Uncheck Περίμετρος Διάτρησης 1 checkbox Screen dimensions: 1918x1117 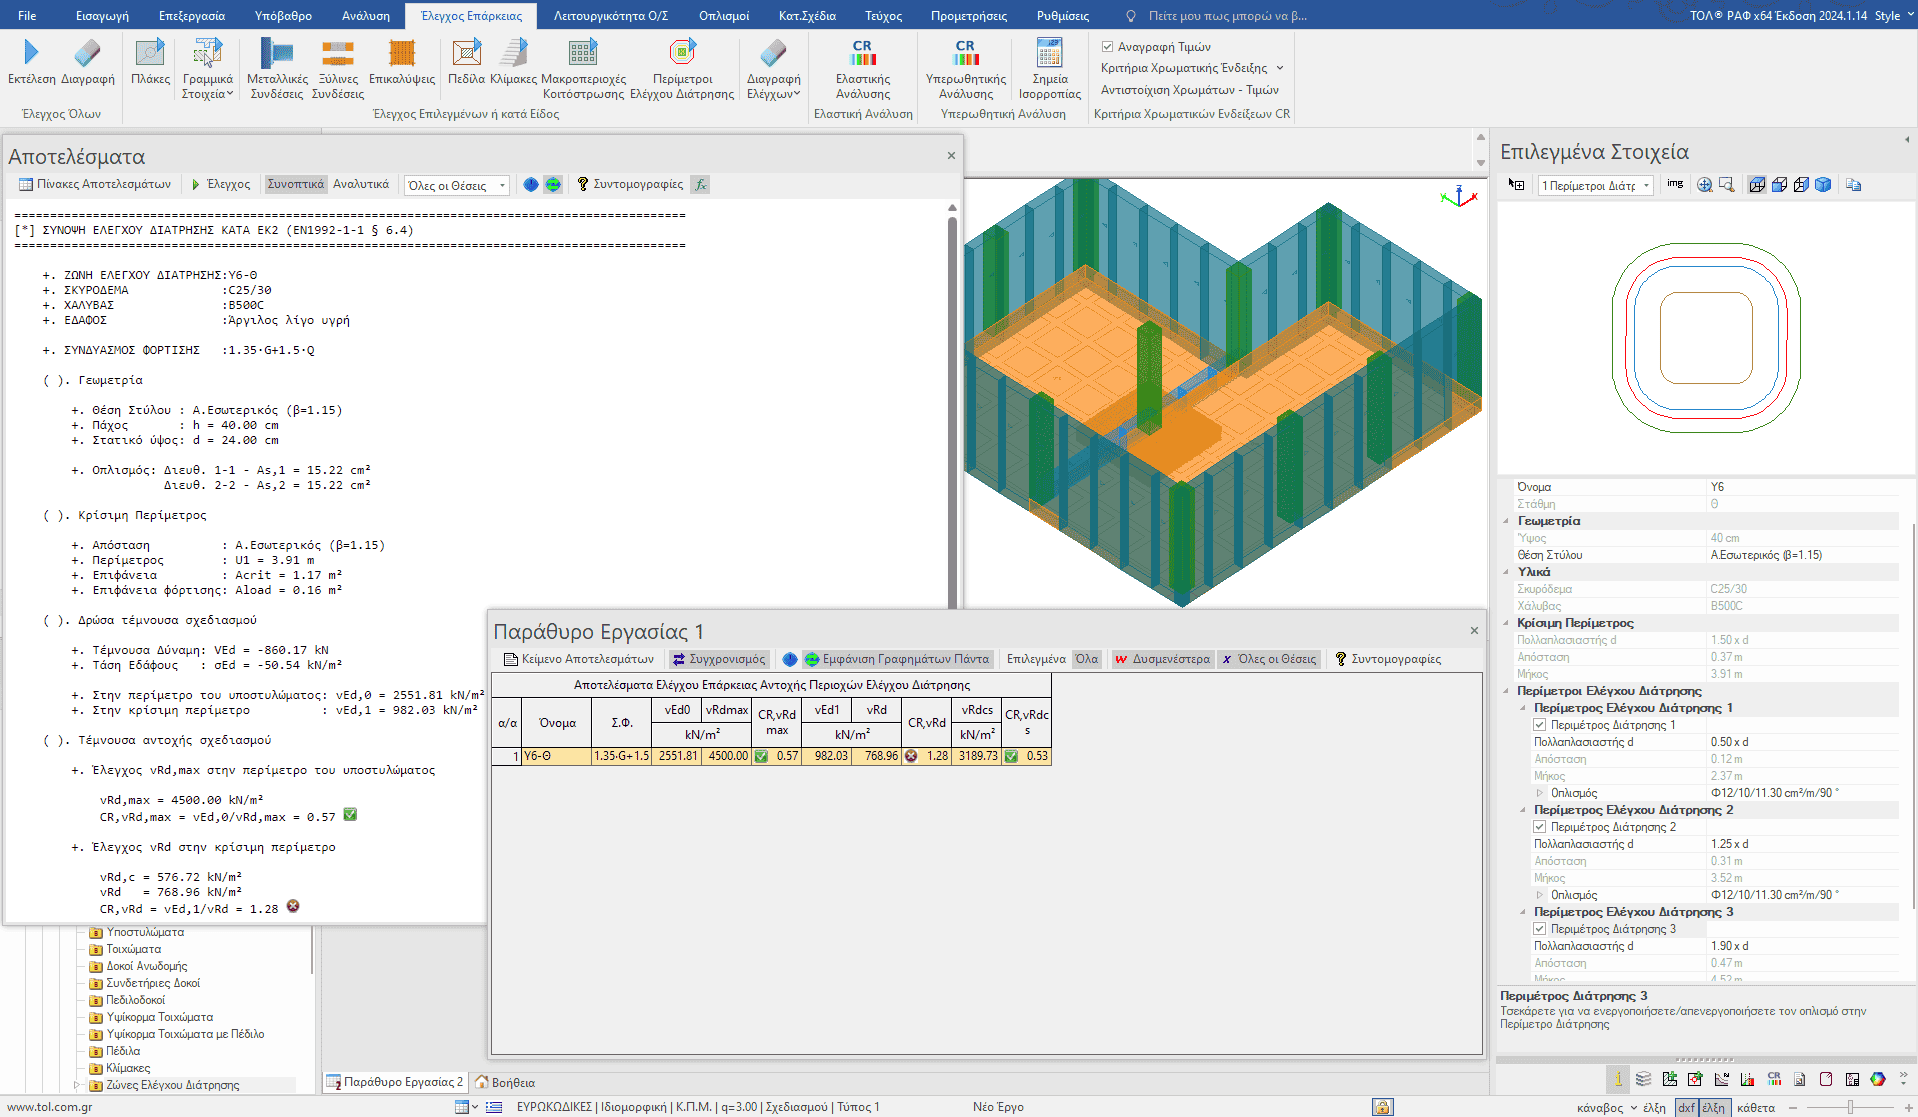[1540, 725]
